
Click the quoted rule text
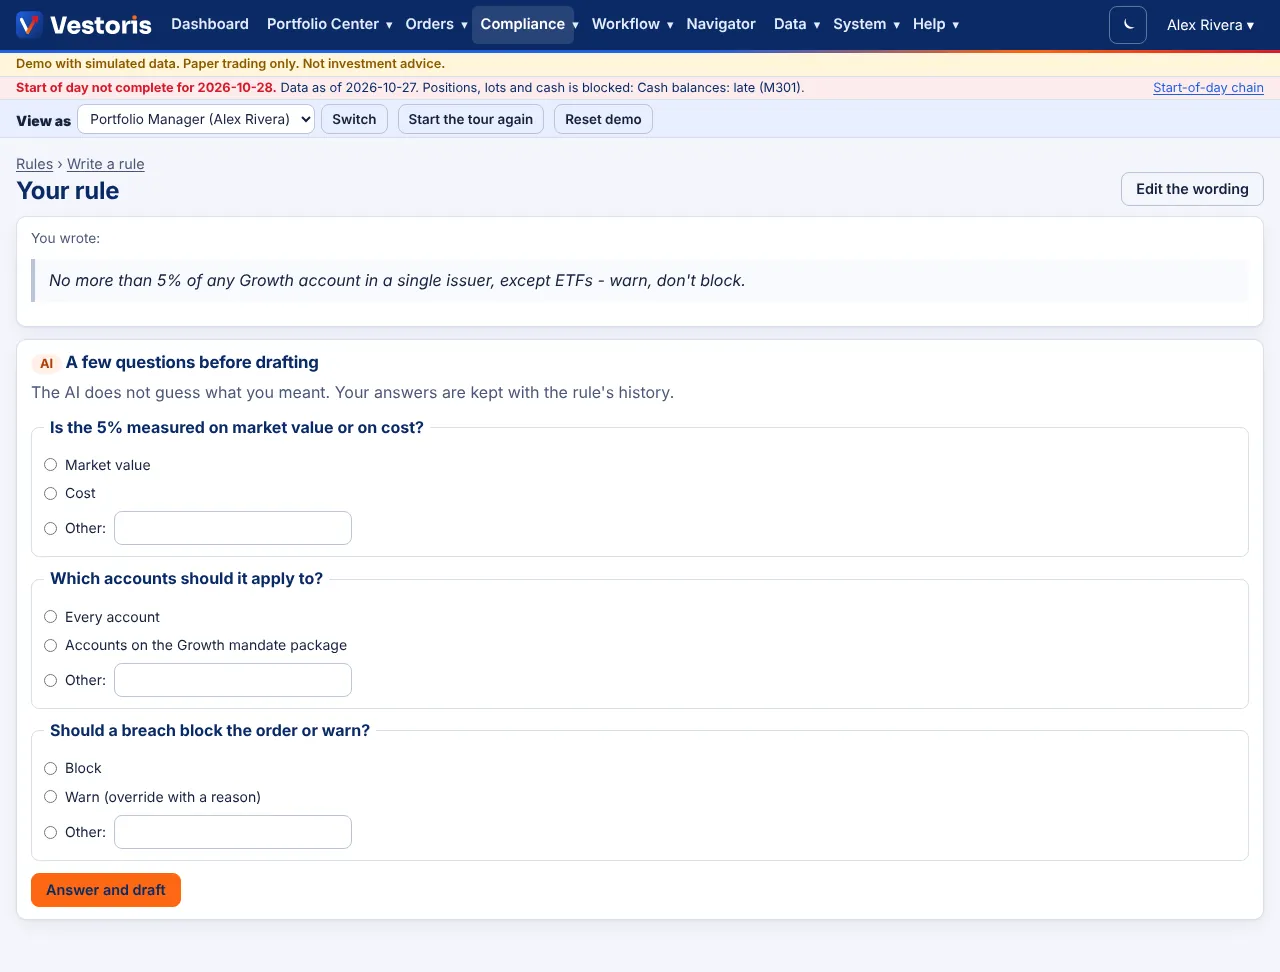tap(397, 281)
